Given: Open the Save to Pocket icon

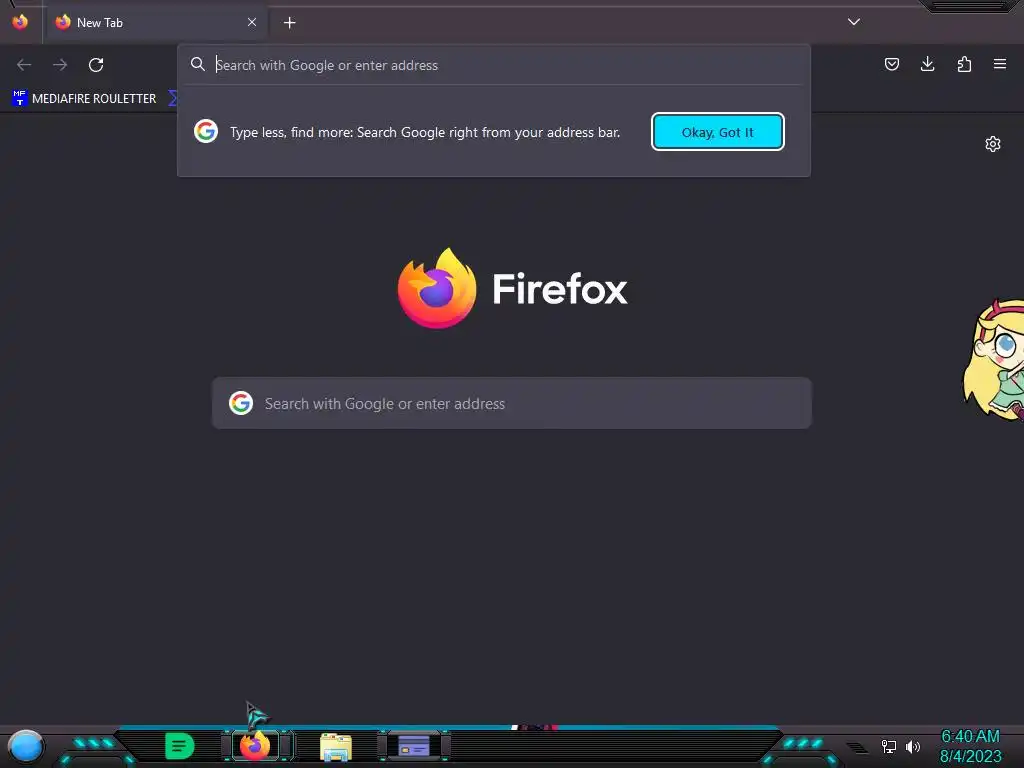Looking at the screenshot, I should click(x=891, y=64).
